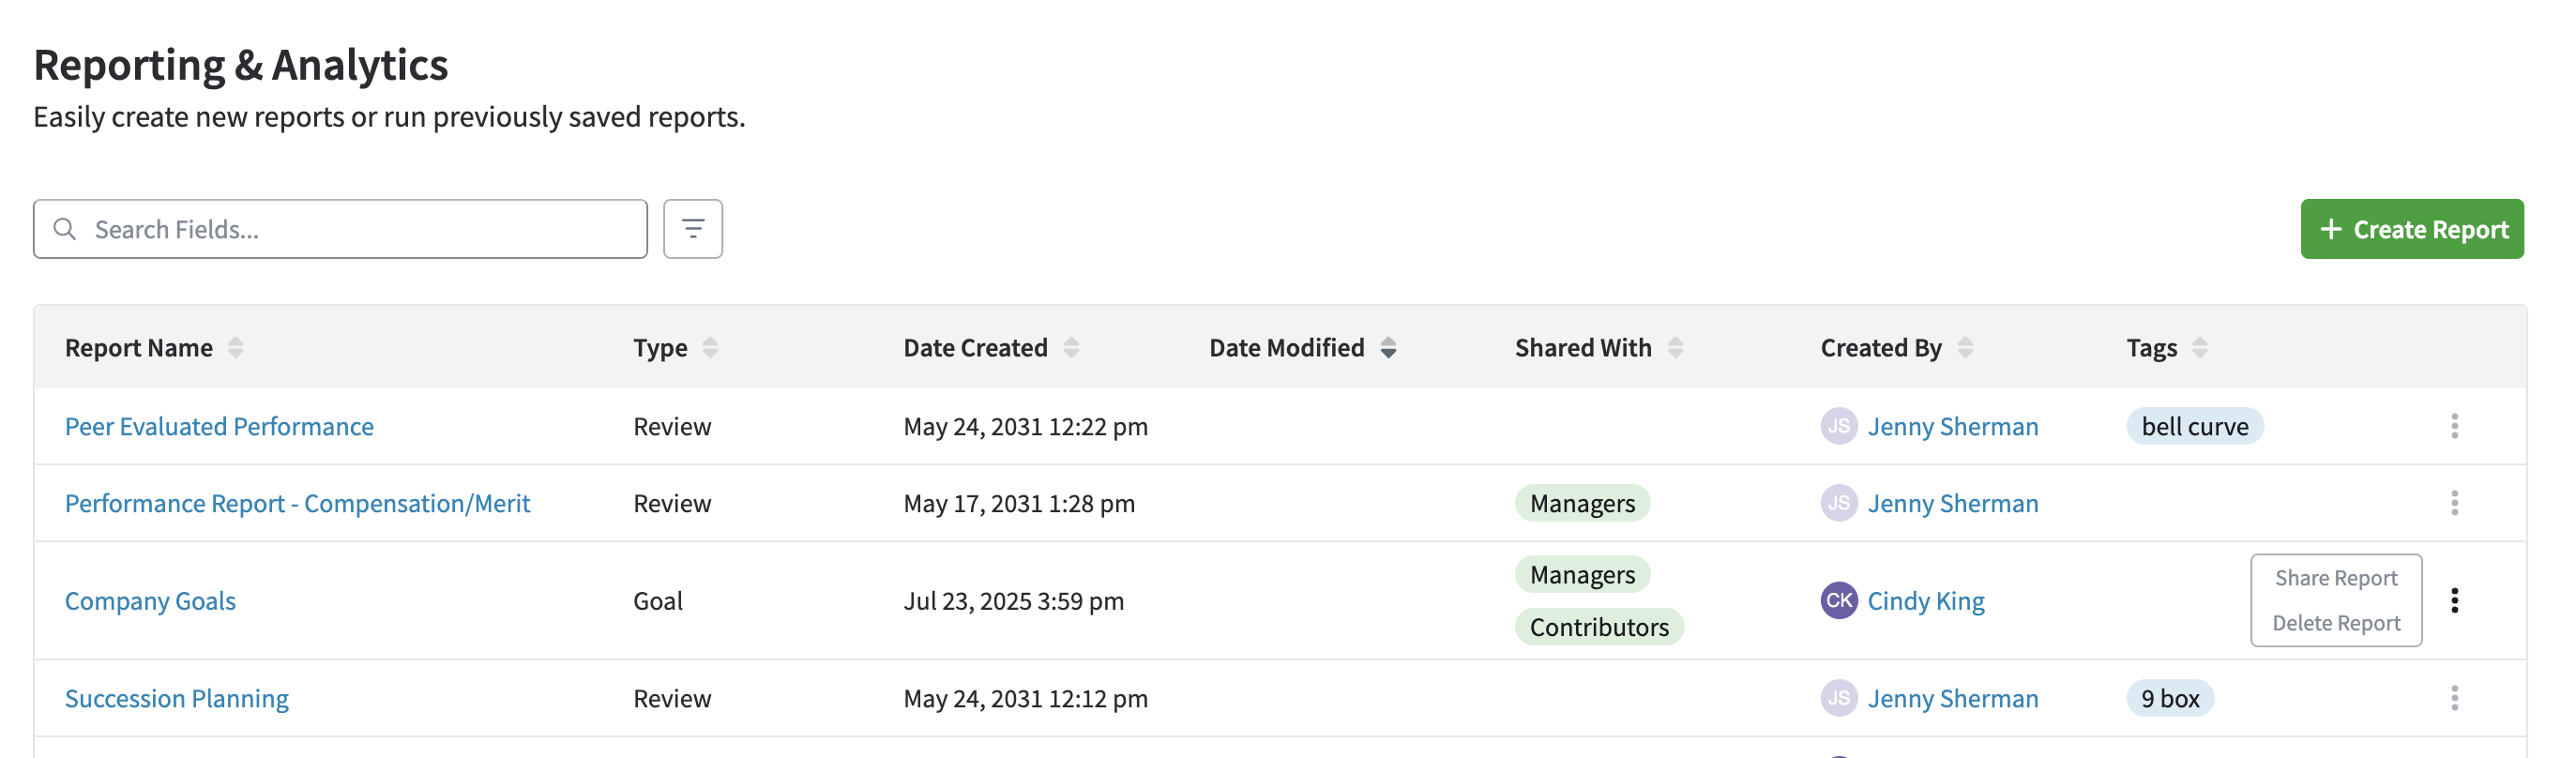The width and height of the screenshot is (2576, 758).
Task: Click the kebab menu for Company Goals
Action: pyautogui.click(x=2453, y=600)
